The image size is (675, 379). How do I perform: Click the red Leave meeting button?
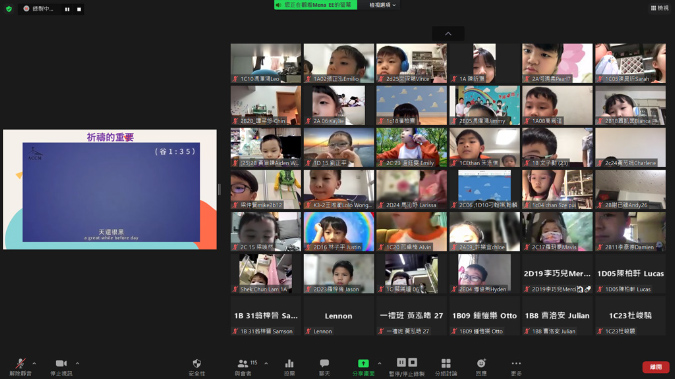[x=656, y=367]
